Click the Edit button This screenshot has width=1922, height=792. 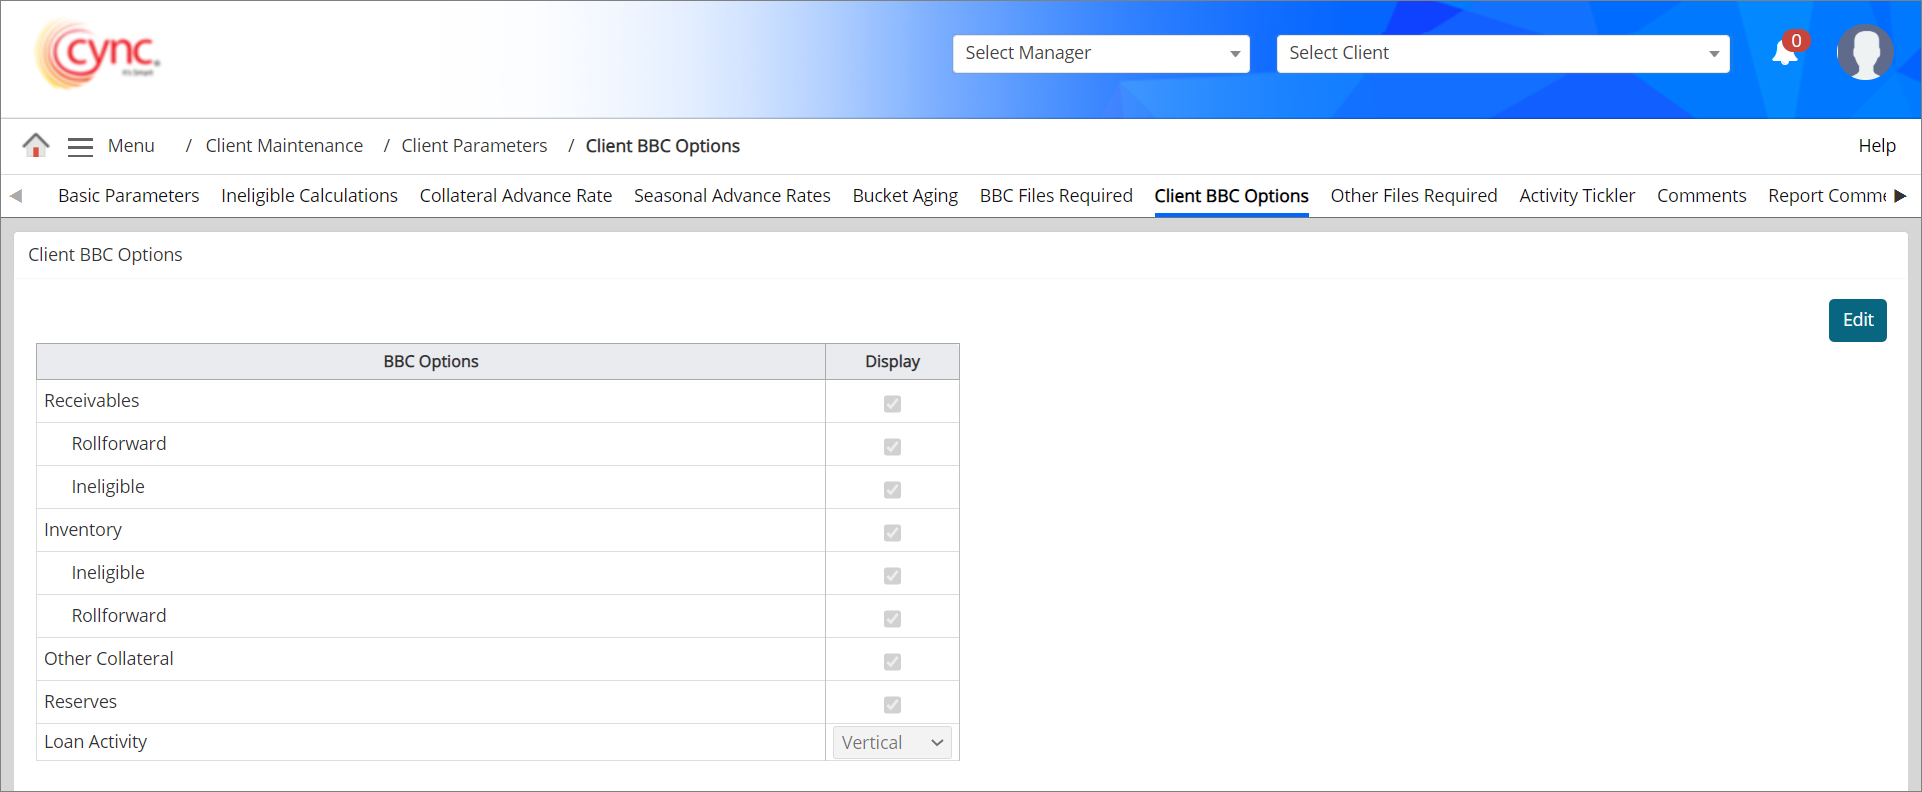[1857, 320]
